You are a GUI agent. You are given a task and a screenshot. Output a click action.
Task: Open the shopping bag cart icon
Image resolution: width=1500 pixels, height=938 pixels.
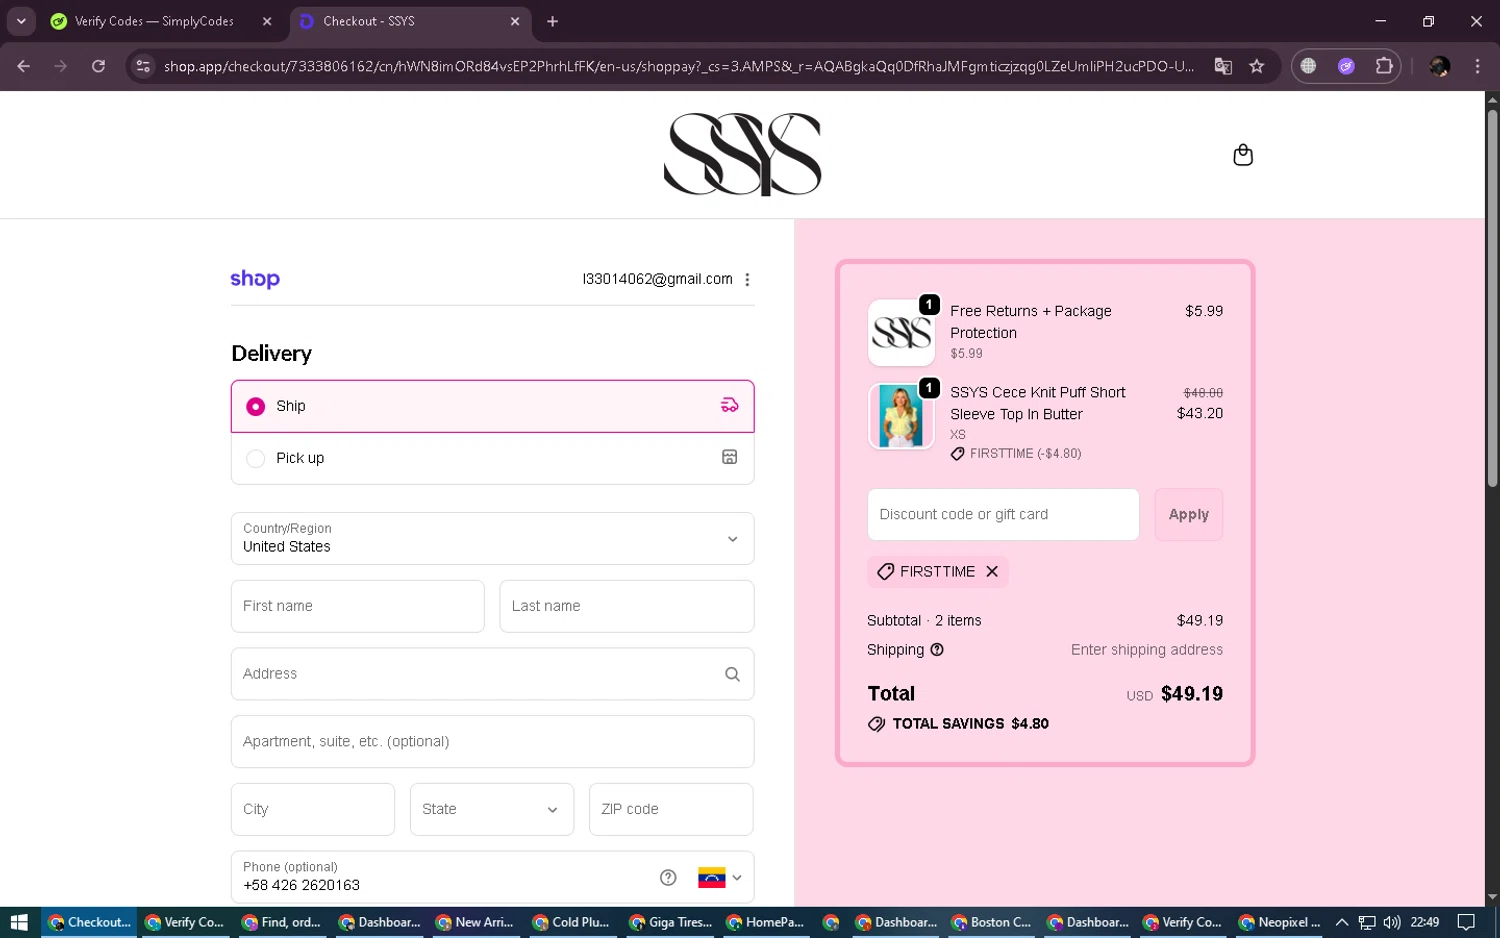pyautogui.click(x=1243, y=155)
